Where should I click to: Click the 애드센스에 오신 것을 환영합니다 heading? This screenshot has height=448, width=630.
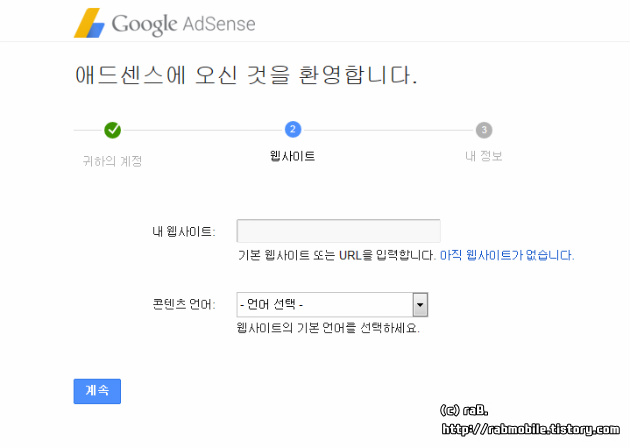[x=246, y=75]
